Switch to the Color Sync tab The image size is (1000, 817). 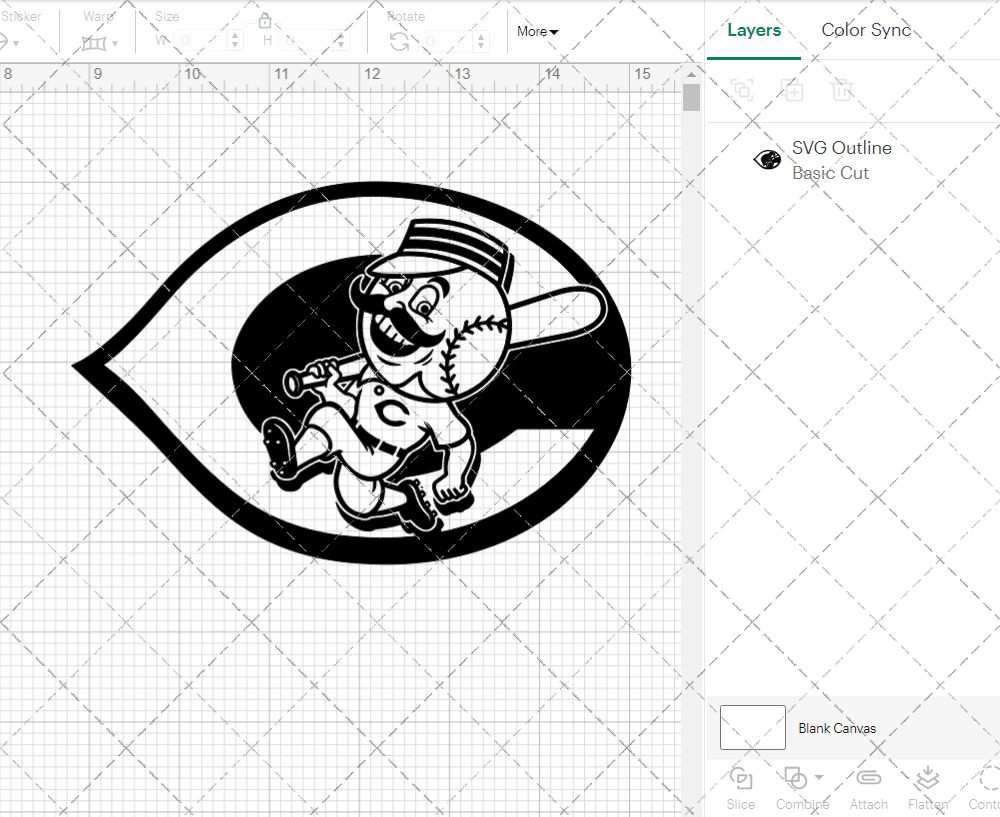(866, 30)
